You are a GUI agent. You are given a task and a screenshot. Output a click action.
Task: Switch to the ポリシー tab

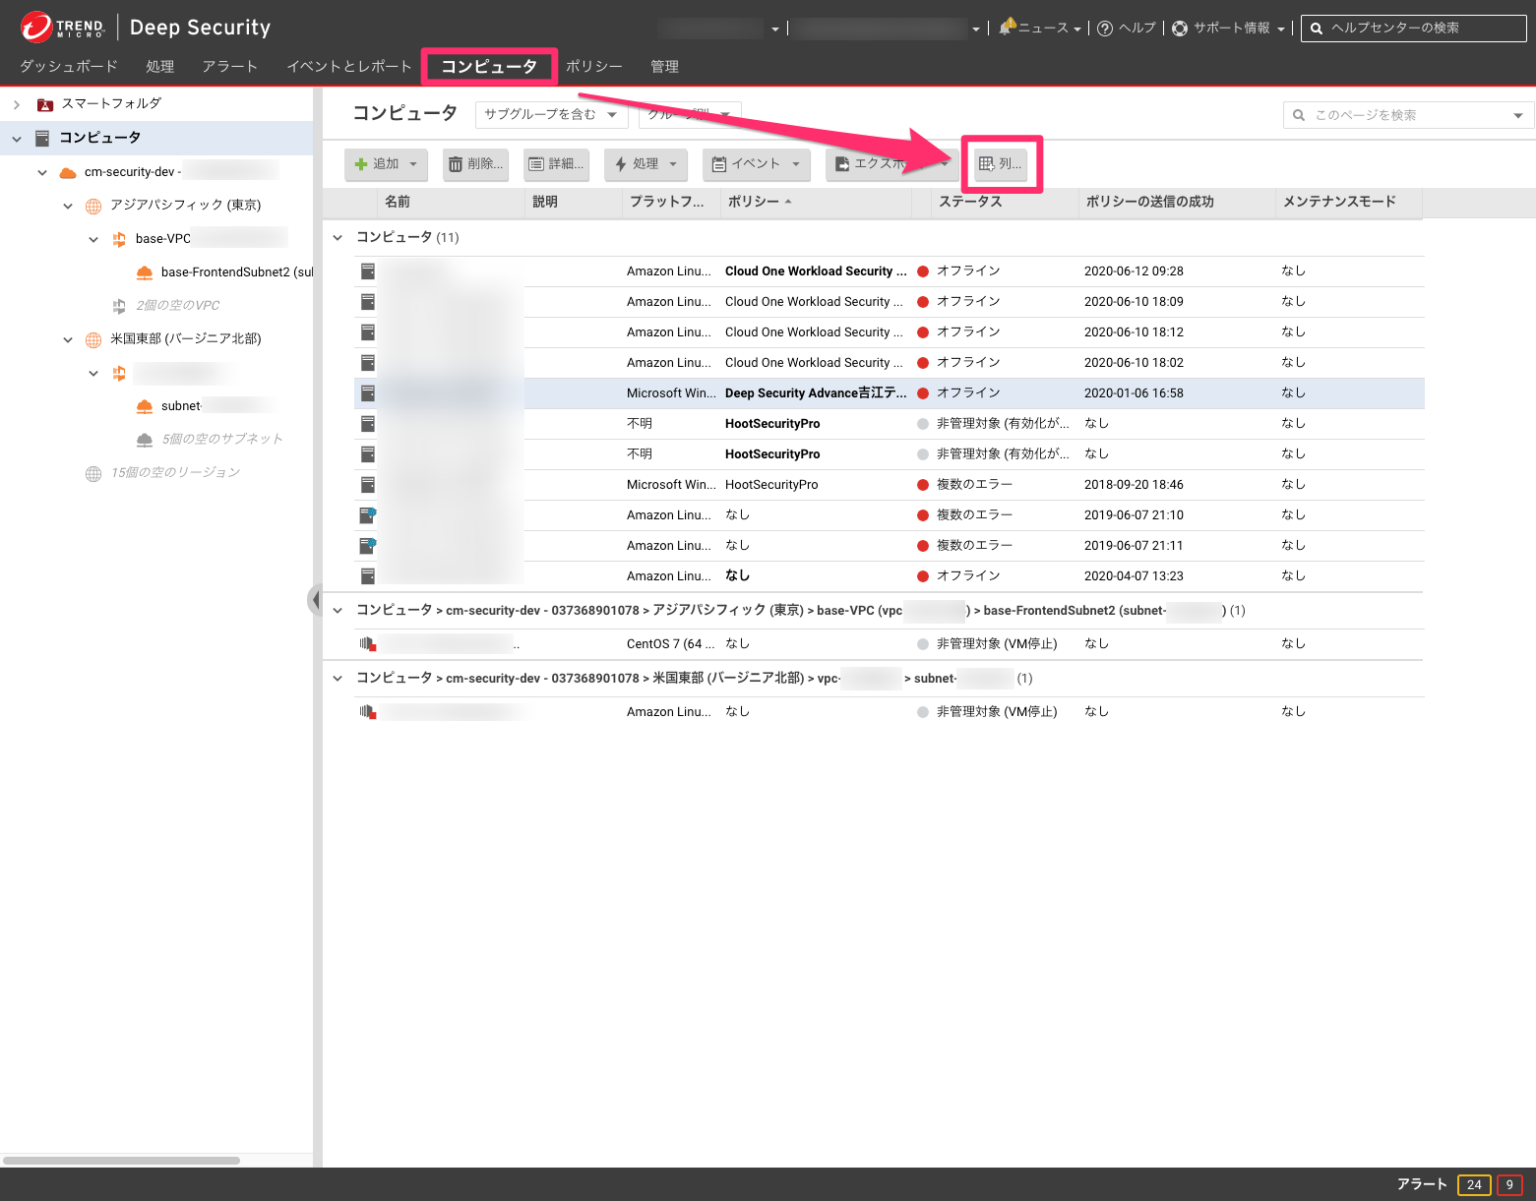click(594, 66)
